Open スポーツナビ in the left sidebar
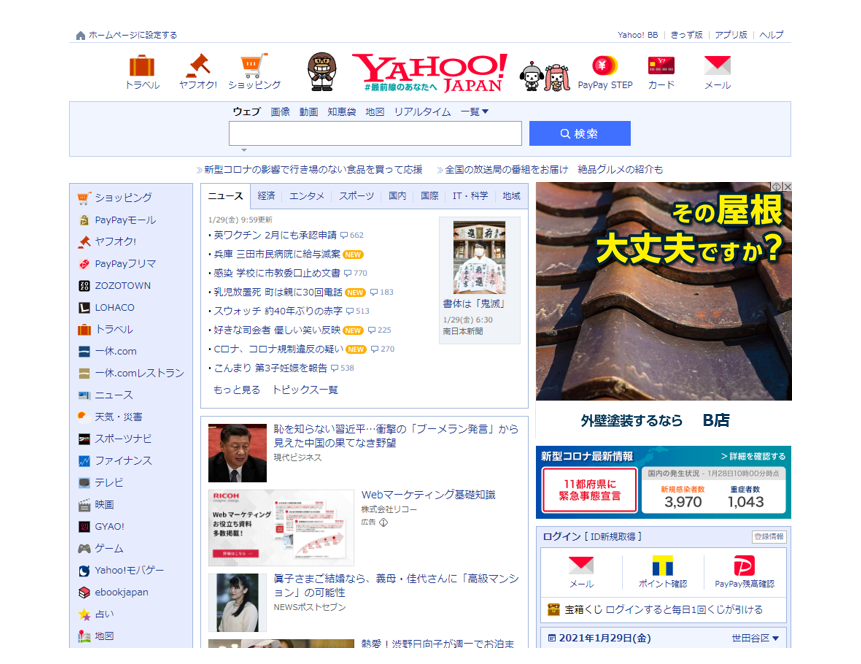 coord(123,439)
